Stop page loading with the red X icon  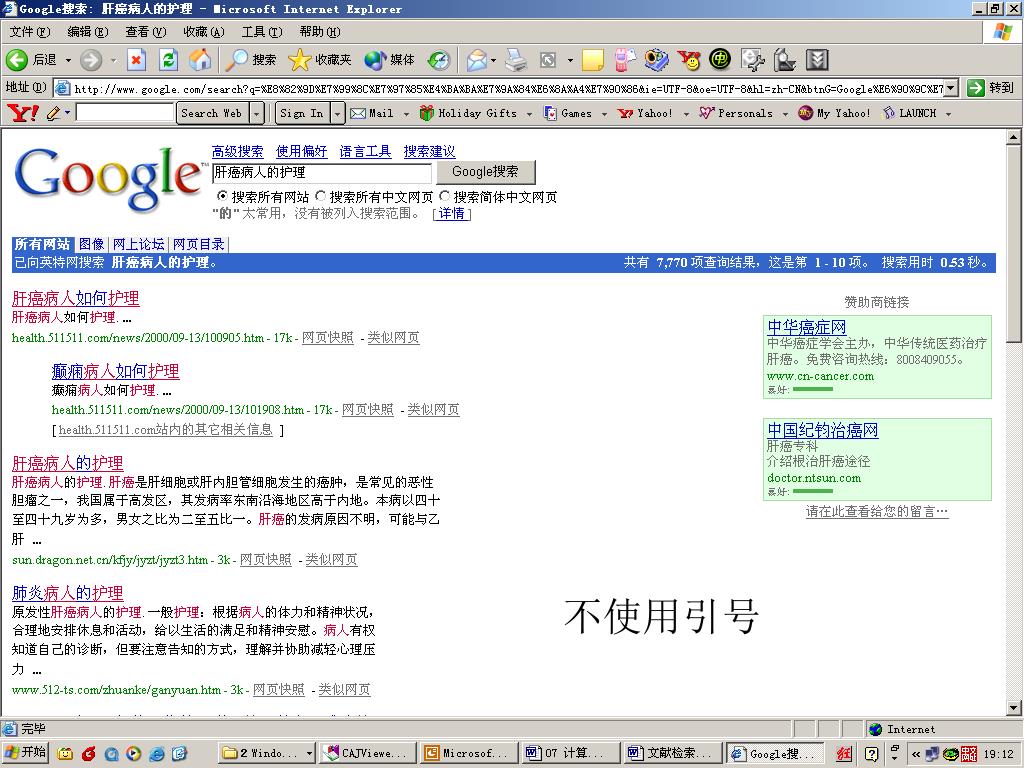point(136,60)
